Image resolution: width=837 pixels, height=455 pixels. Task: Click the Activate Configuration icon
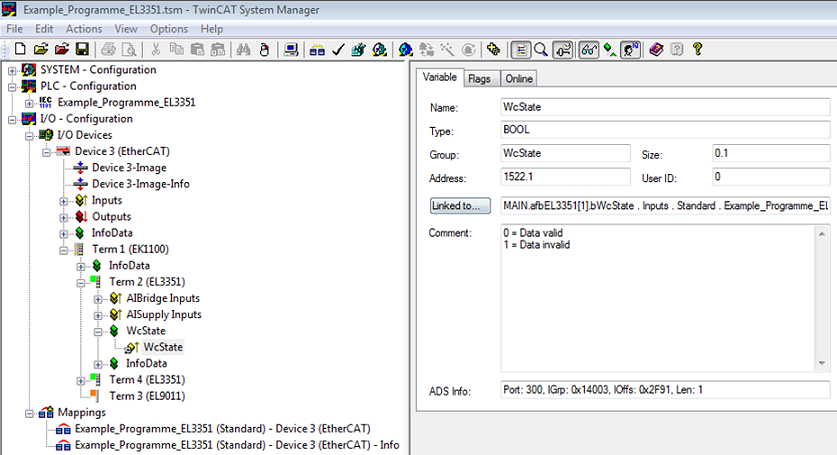(x=359, y=50)
